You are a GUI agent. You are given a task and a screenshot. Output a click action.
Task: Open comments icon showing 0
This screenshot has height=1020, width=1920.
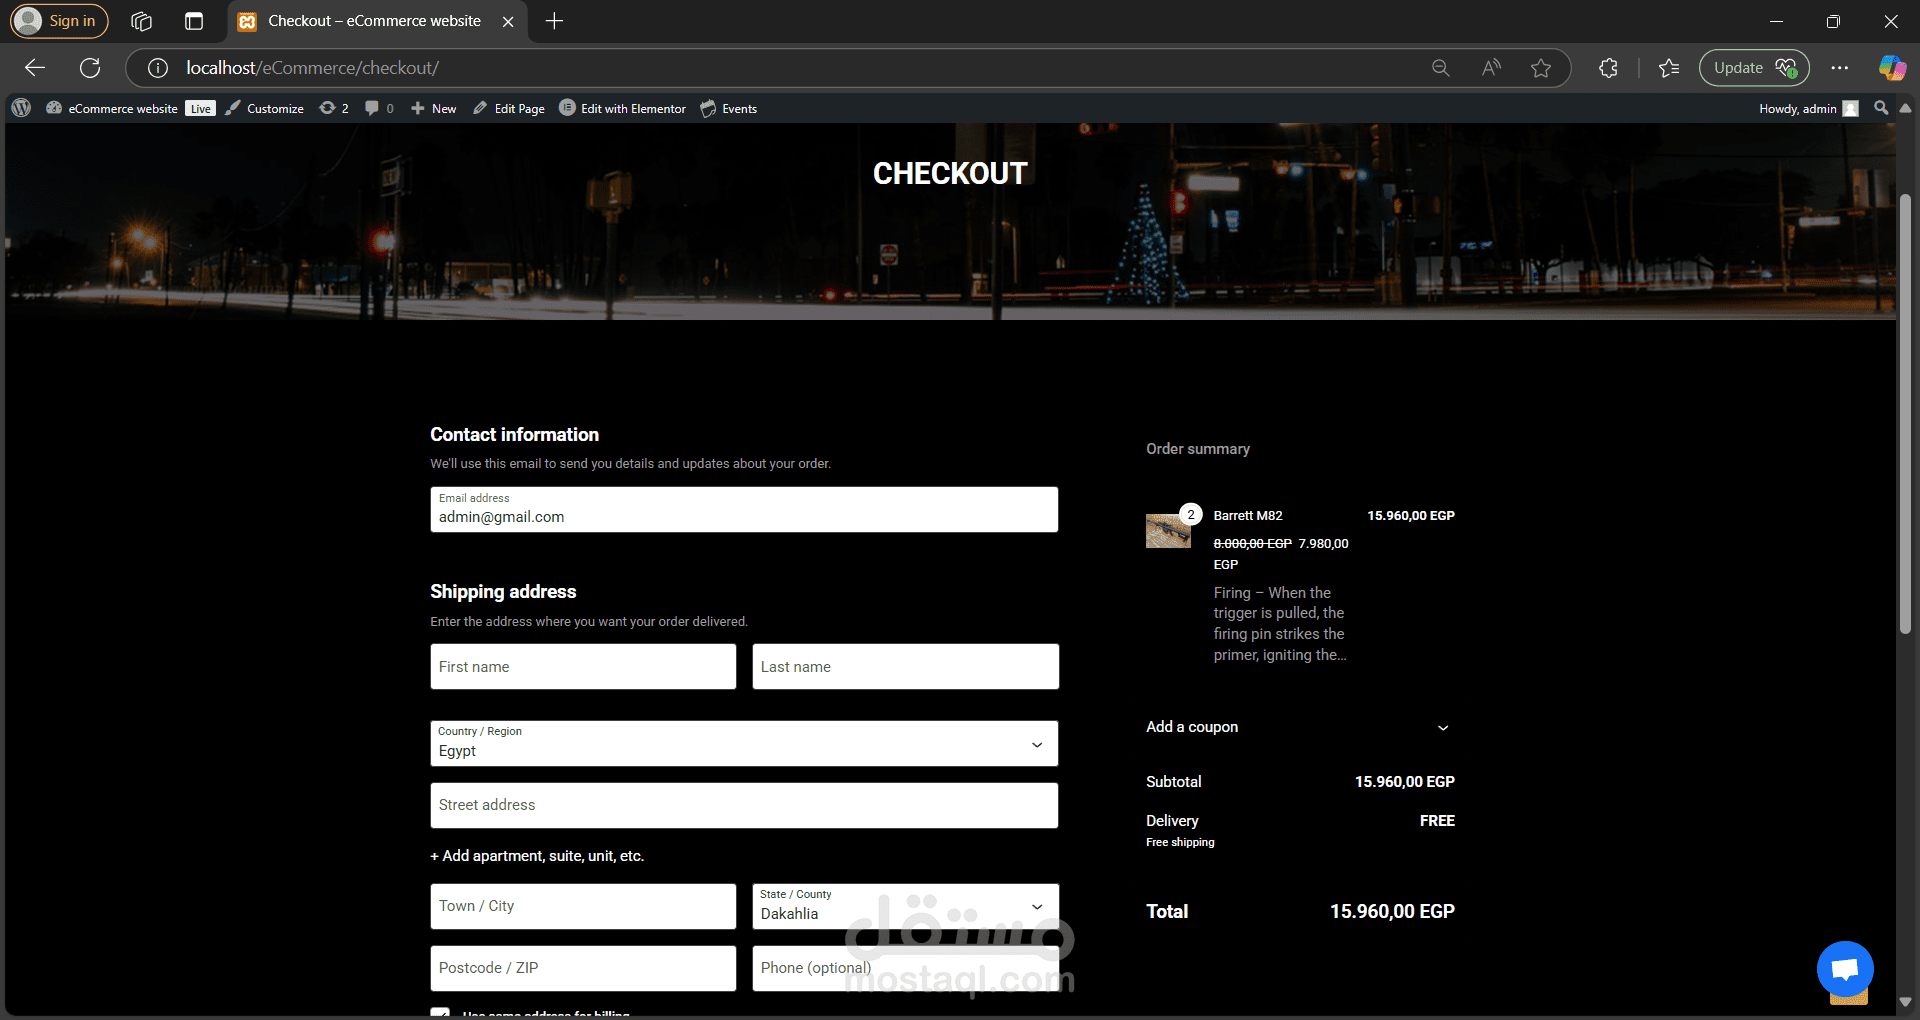tap(379, 108)
